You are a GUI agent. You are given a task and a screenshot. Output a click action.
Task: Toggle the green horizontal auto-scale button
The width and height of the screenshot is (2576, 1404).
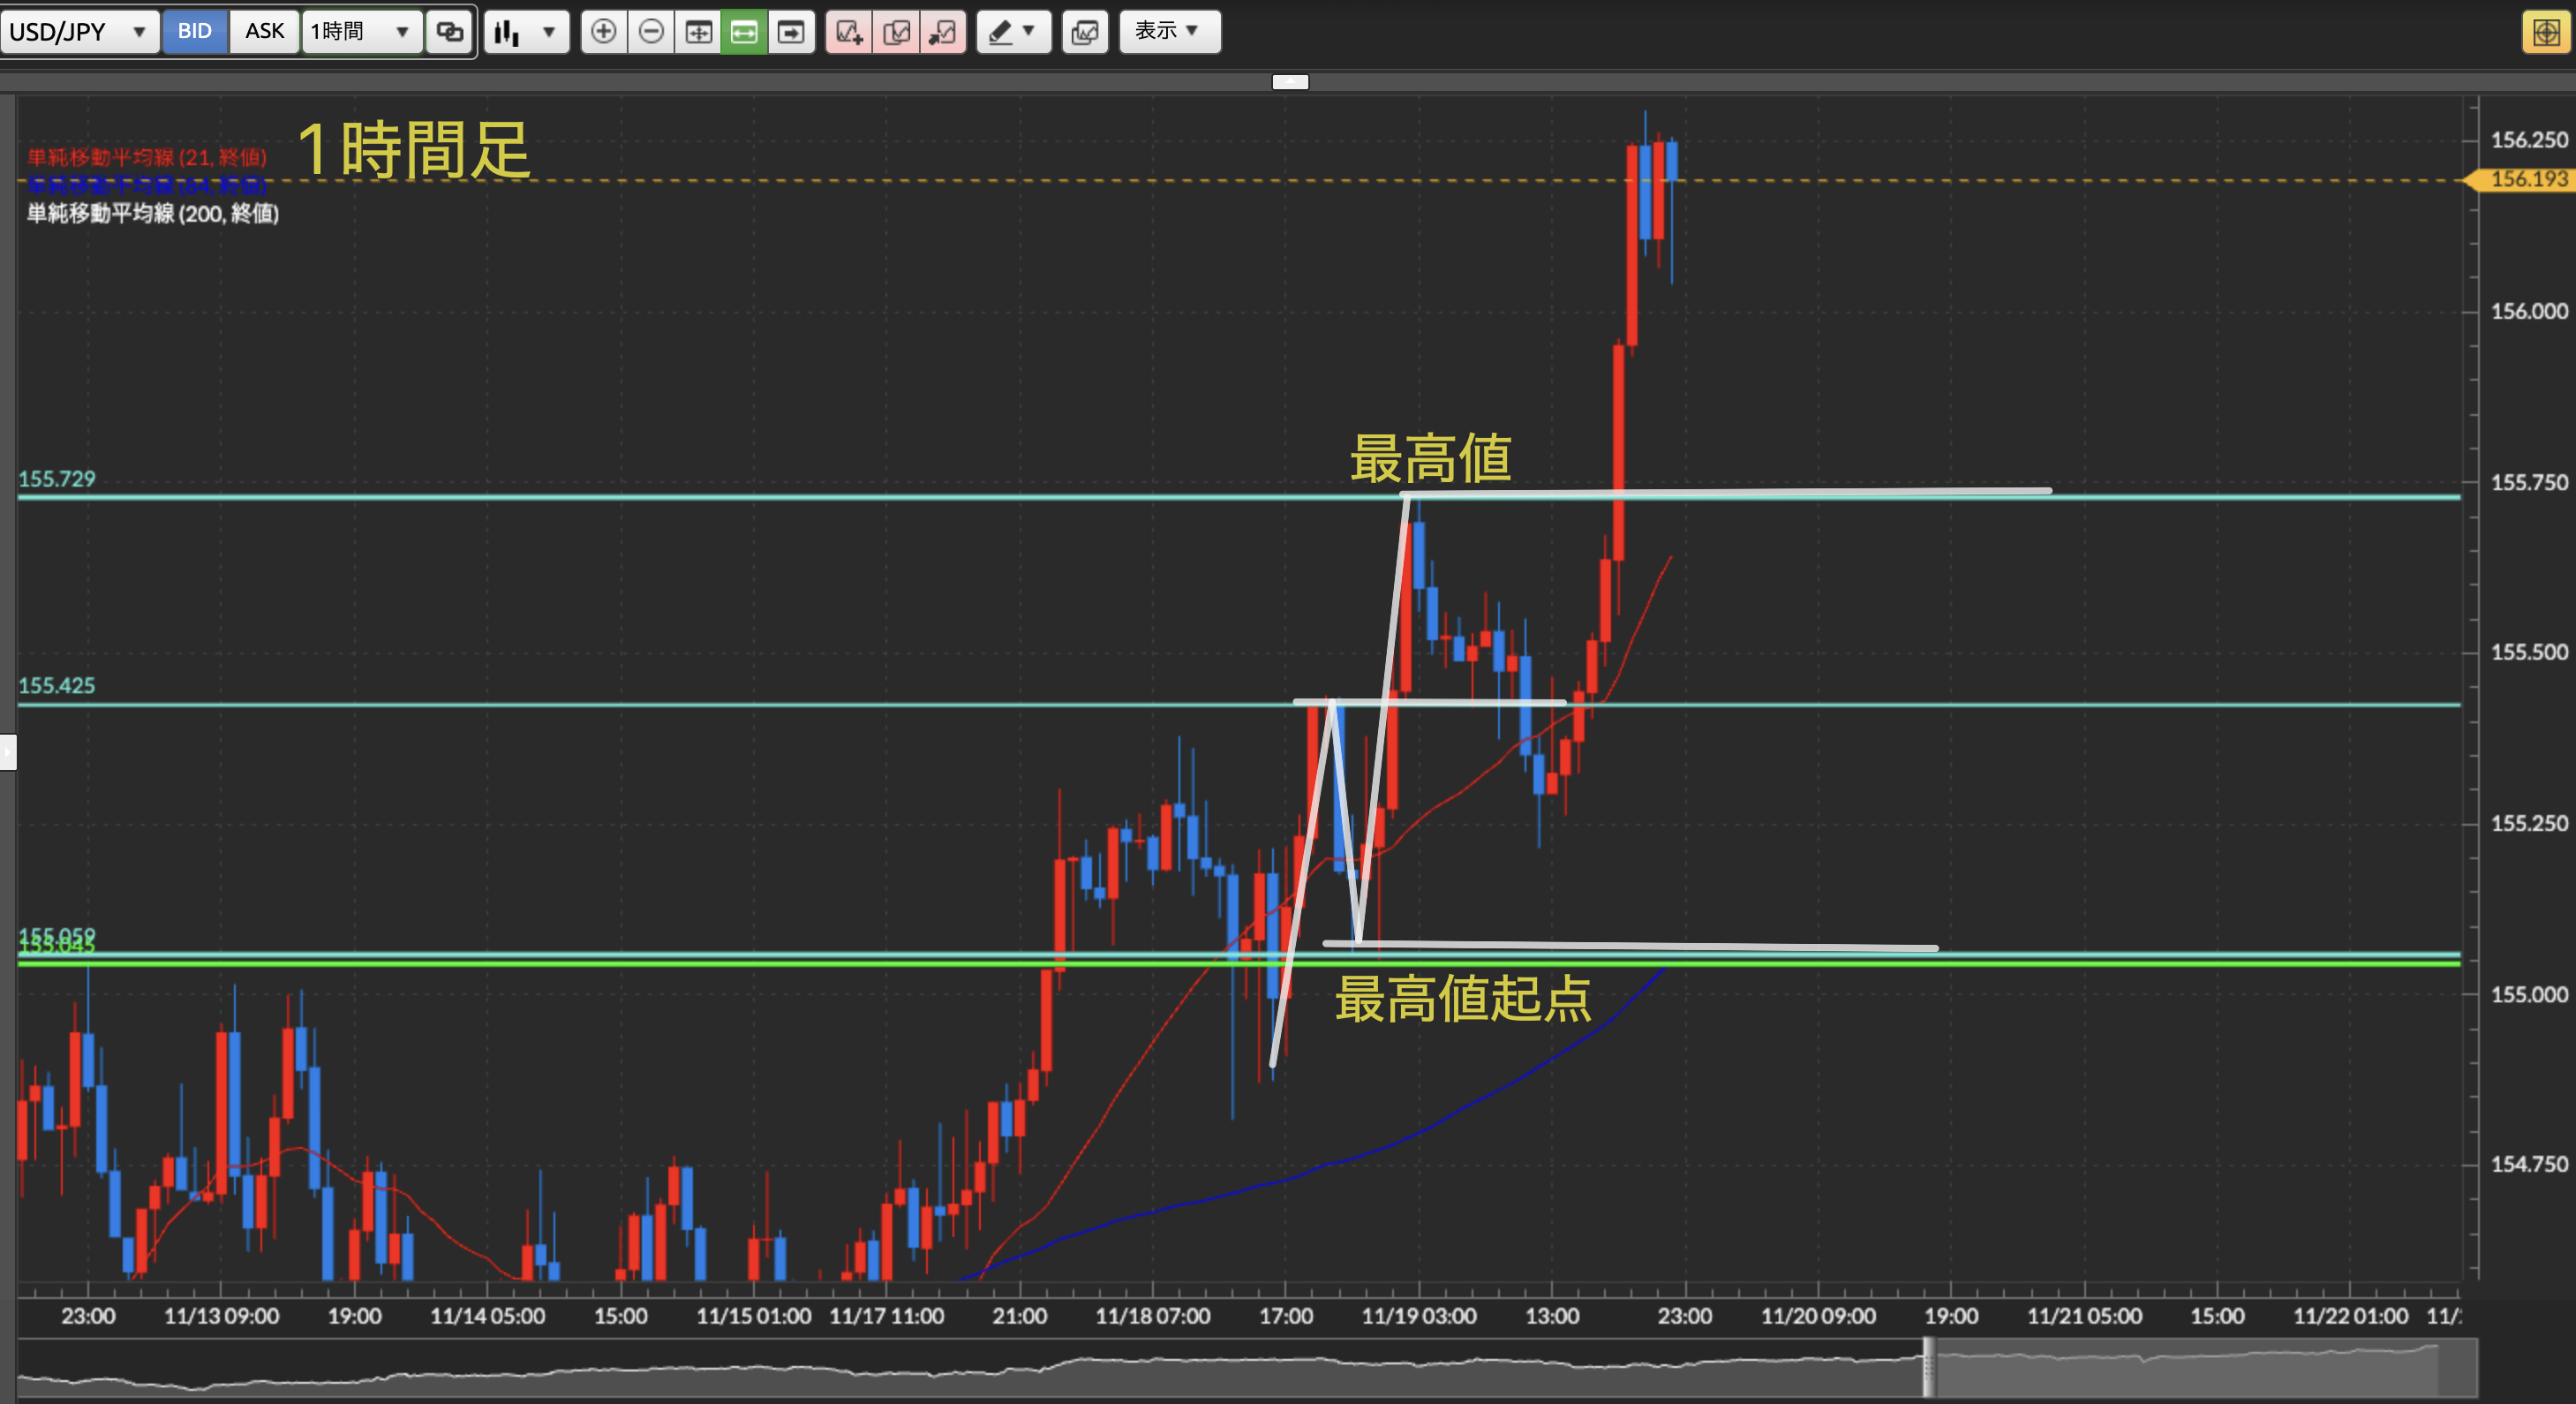[x=744, y=32]
